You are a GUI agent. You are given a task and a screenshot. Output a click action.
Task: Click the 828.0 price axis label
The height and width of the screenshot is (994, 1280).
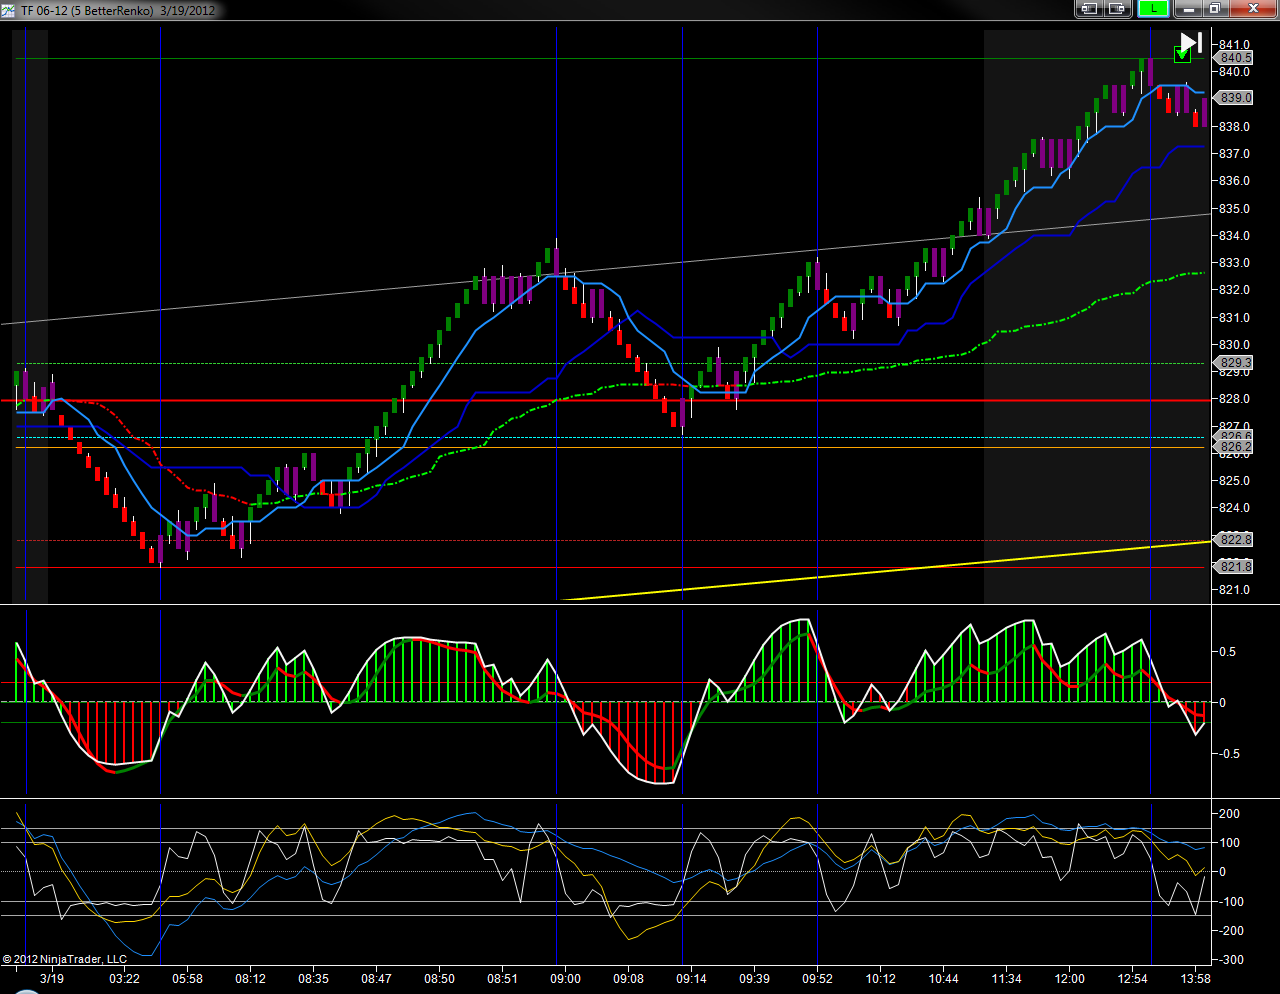pos(1235,399)
